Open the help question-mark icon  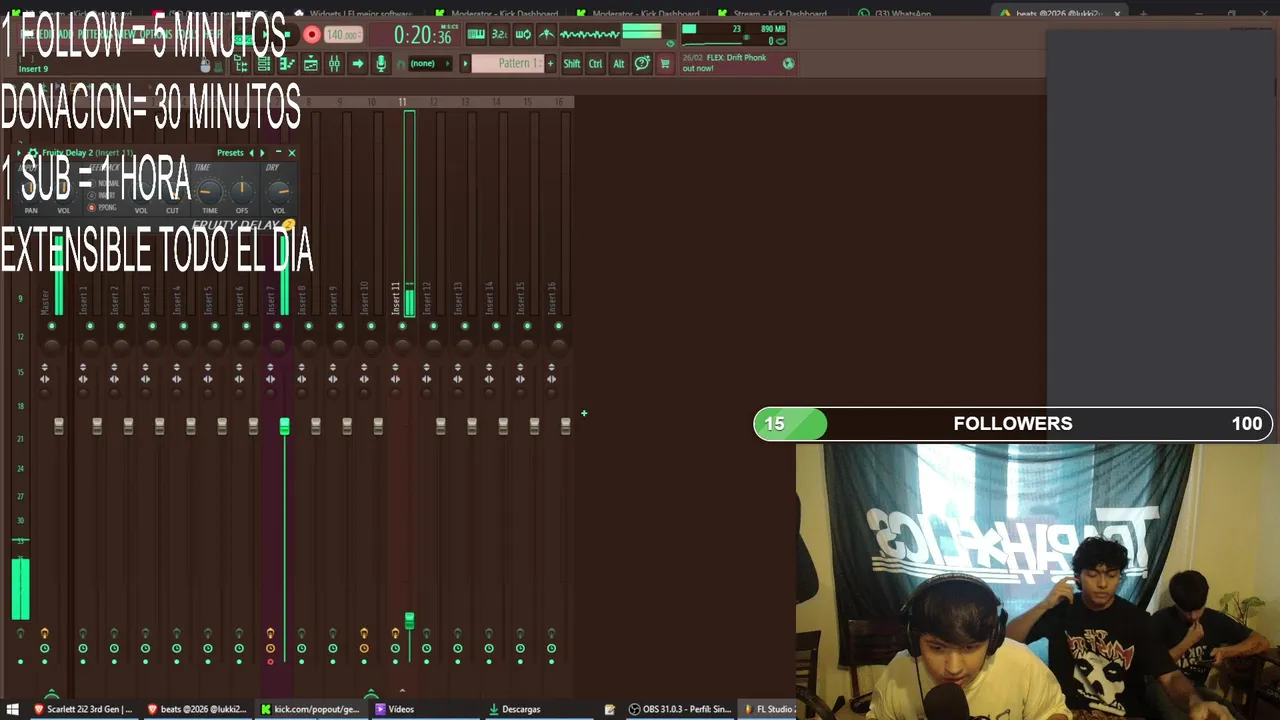[x=642, y=64]
